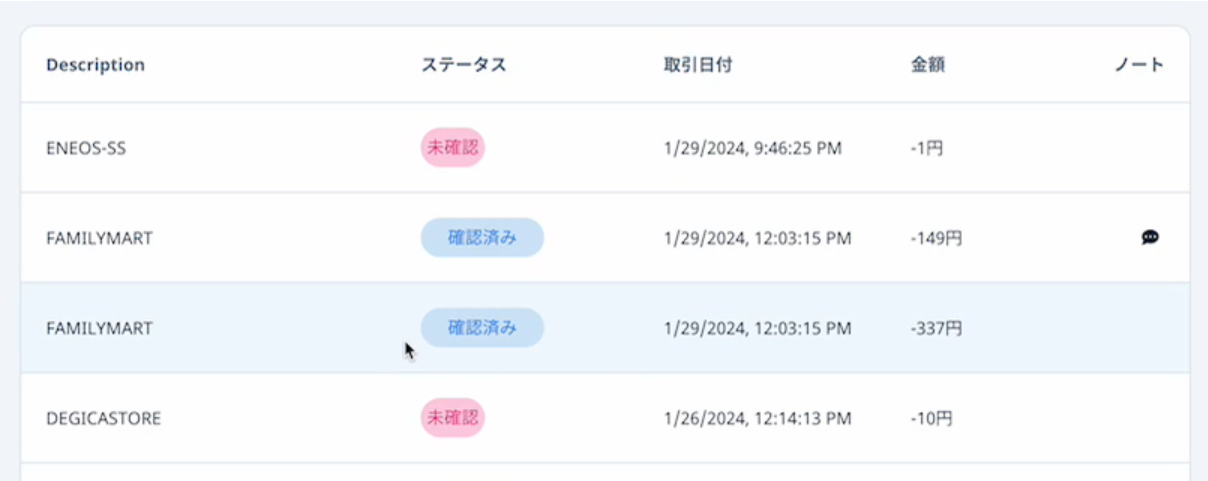The image size is (1208, 481).
Task: Select the ENEOS-SS transaction name
Action: (86, 148)
